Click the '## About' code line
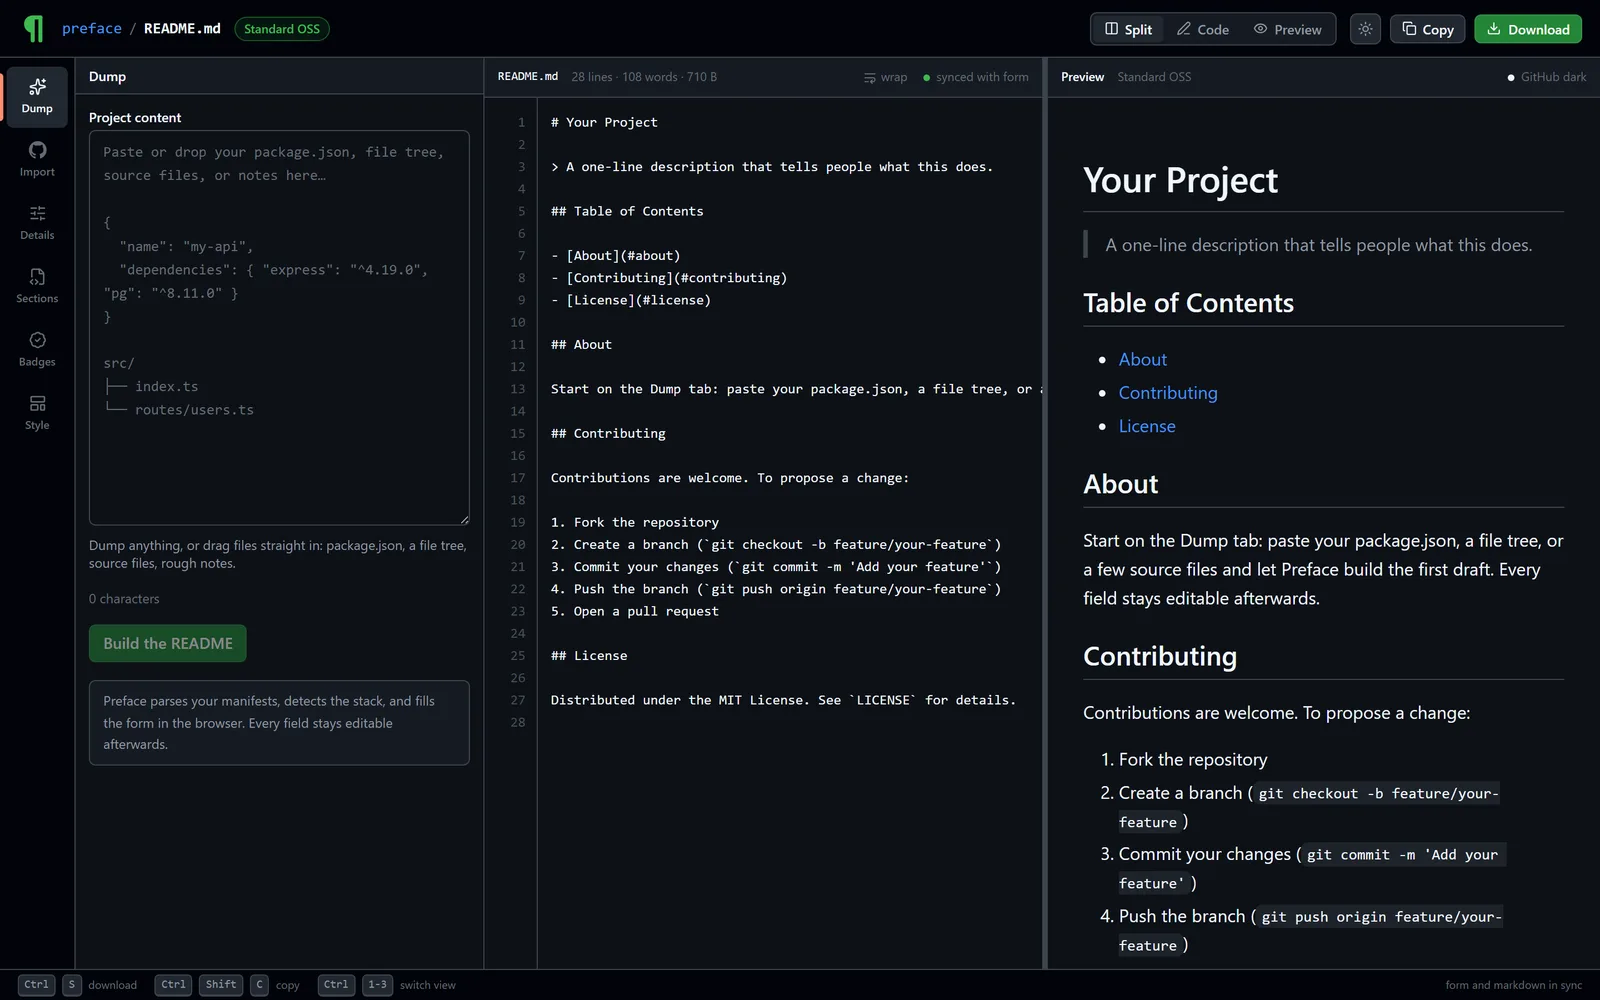 [x=581, y=344]
